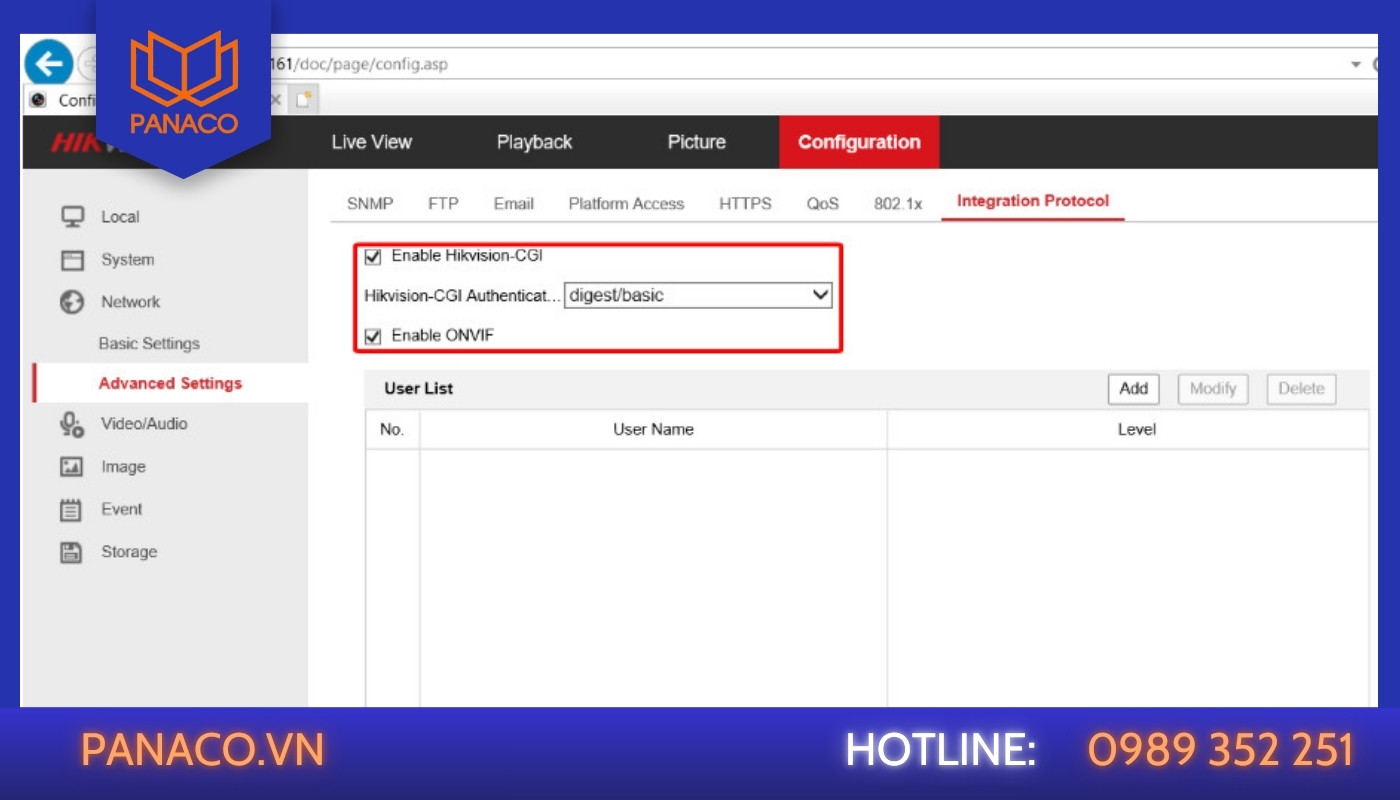Close the current browser tab
Image resolution: width=1400 pixels, height=800 pixels.
276,100
